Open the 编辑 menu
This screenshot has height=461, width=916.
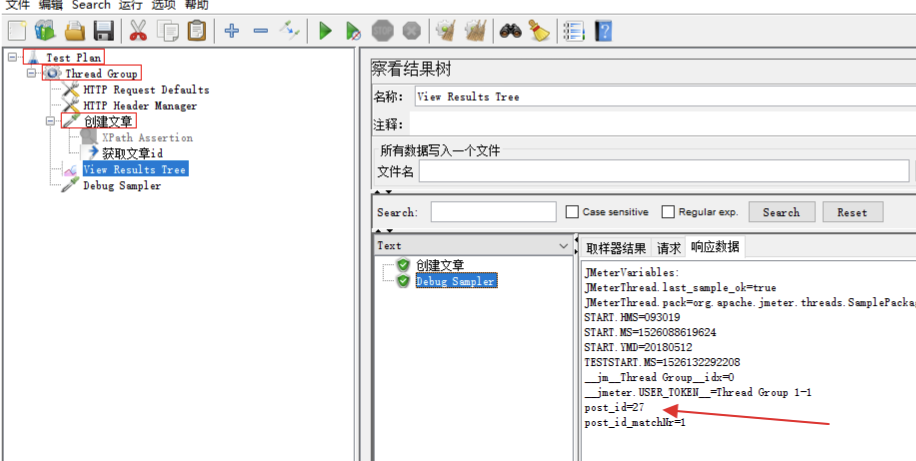click(51, 5)
